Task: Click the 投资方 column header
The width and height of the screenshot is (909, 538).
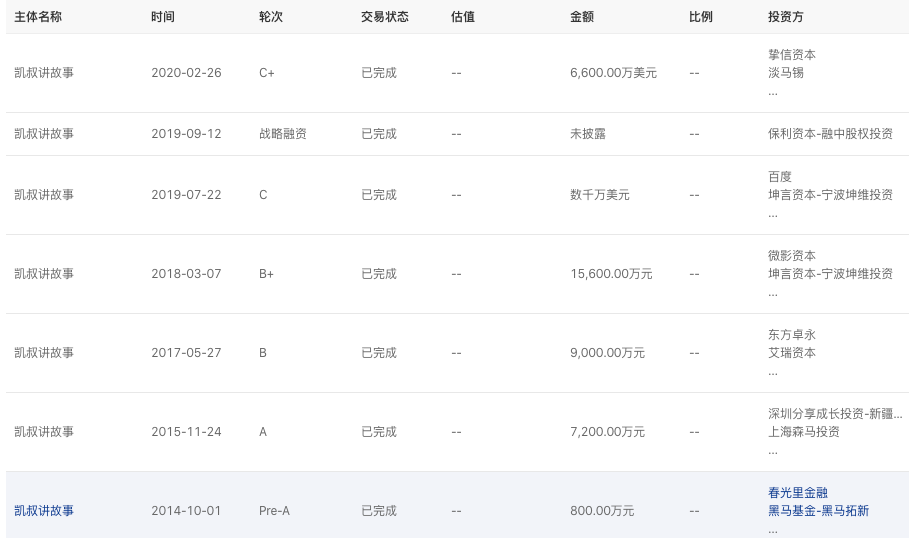Action: pos(786,17)
